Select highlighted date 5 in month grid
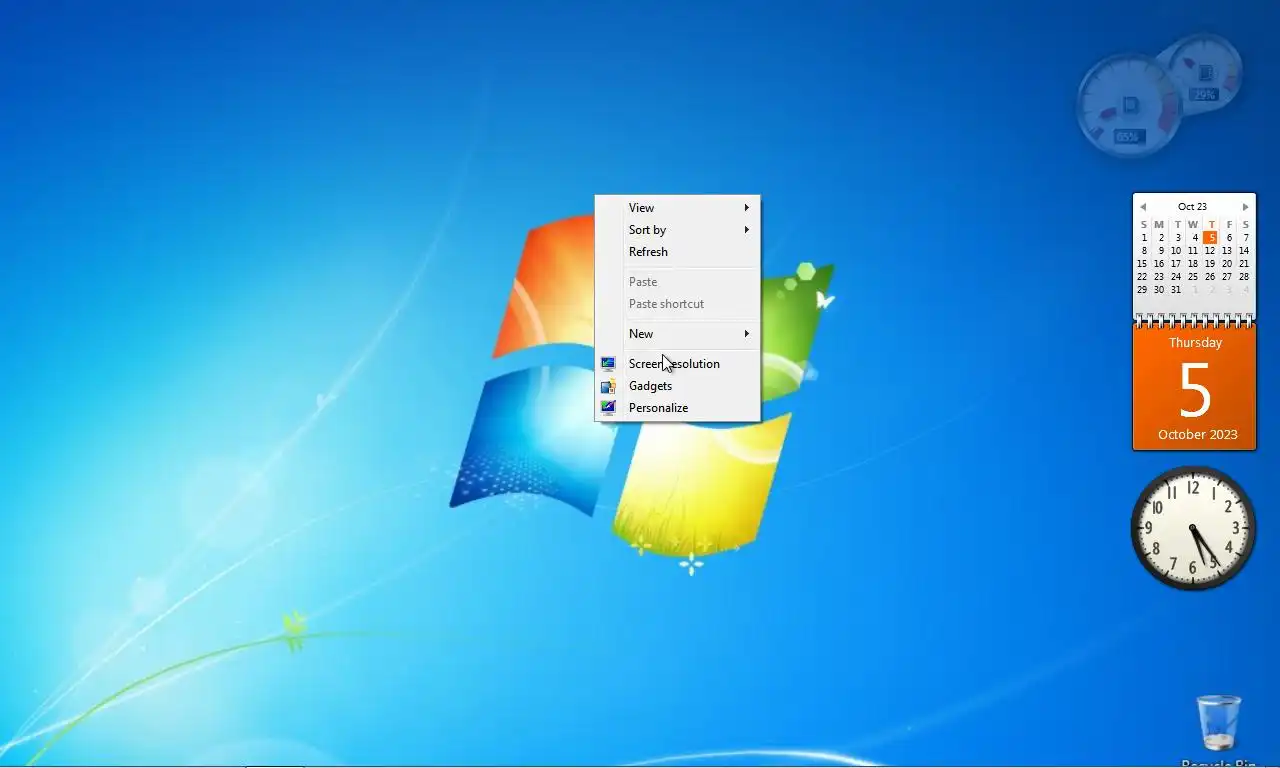Screen dimensions: 1280x768 pyautogui.click(x=1210, y=238)
